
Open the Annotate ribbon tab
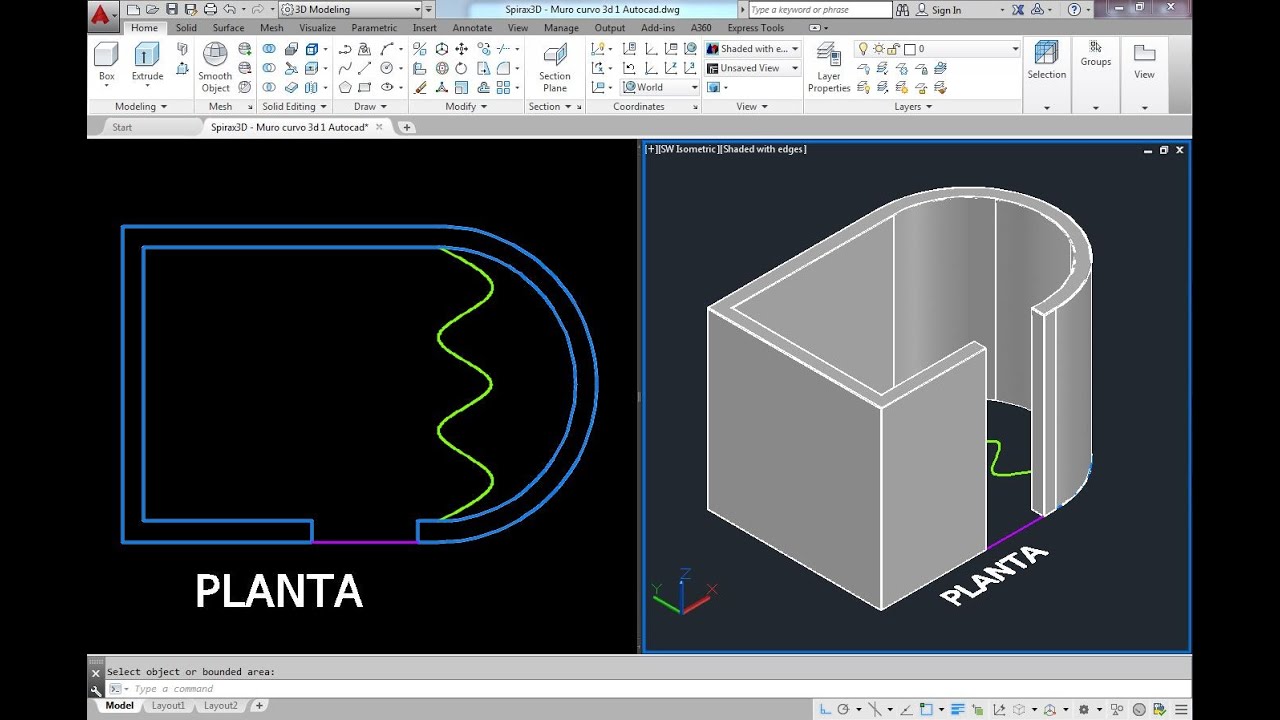click(472, 28)
